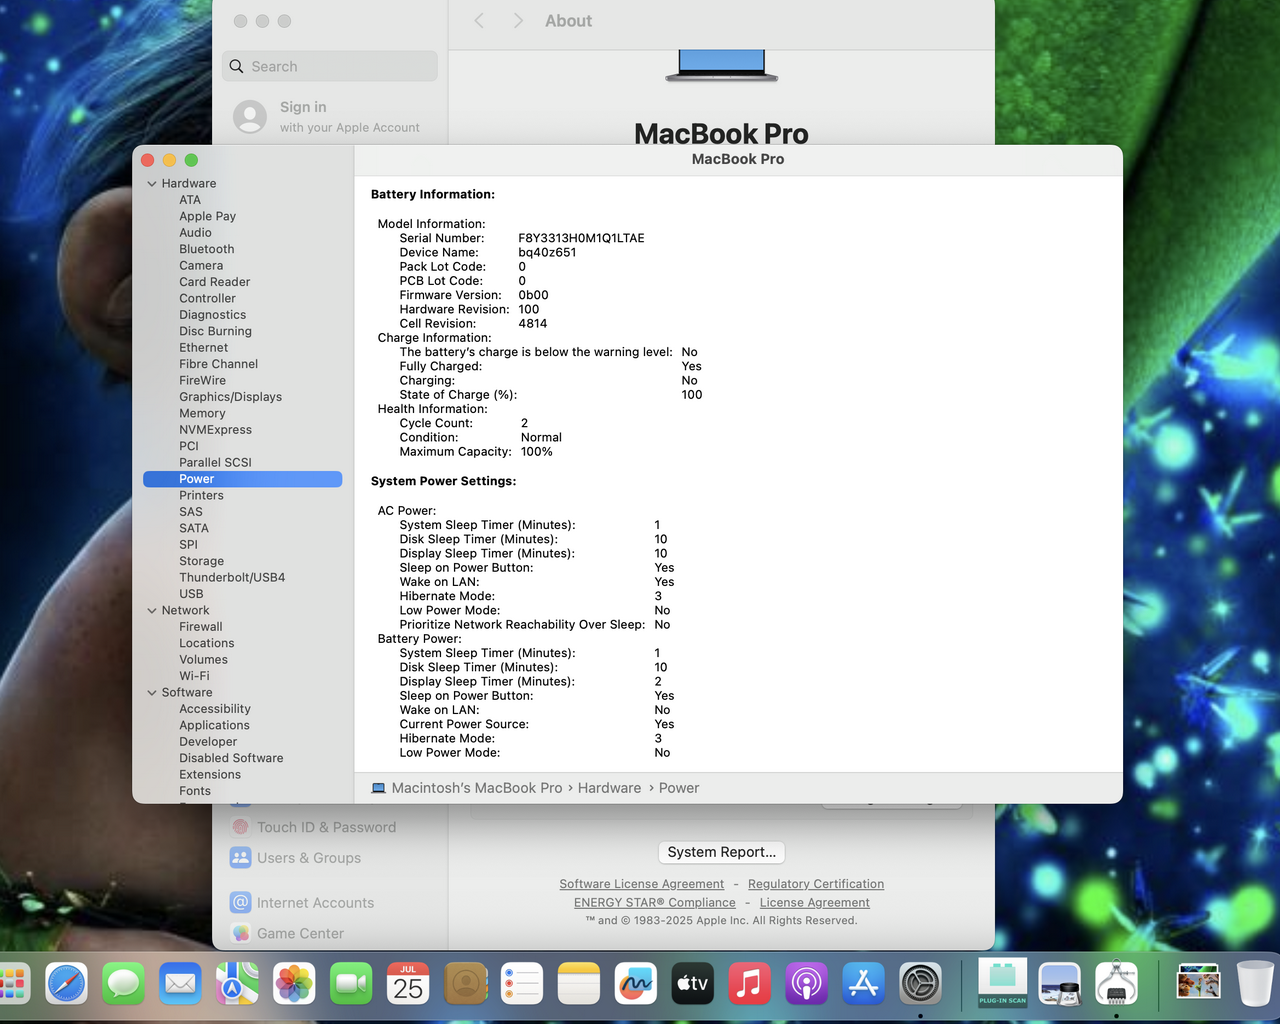Select Diagnostics in Hardware list
Screen dimensions: 1280x1024
pos(213,315)
